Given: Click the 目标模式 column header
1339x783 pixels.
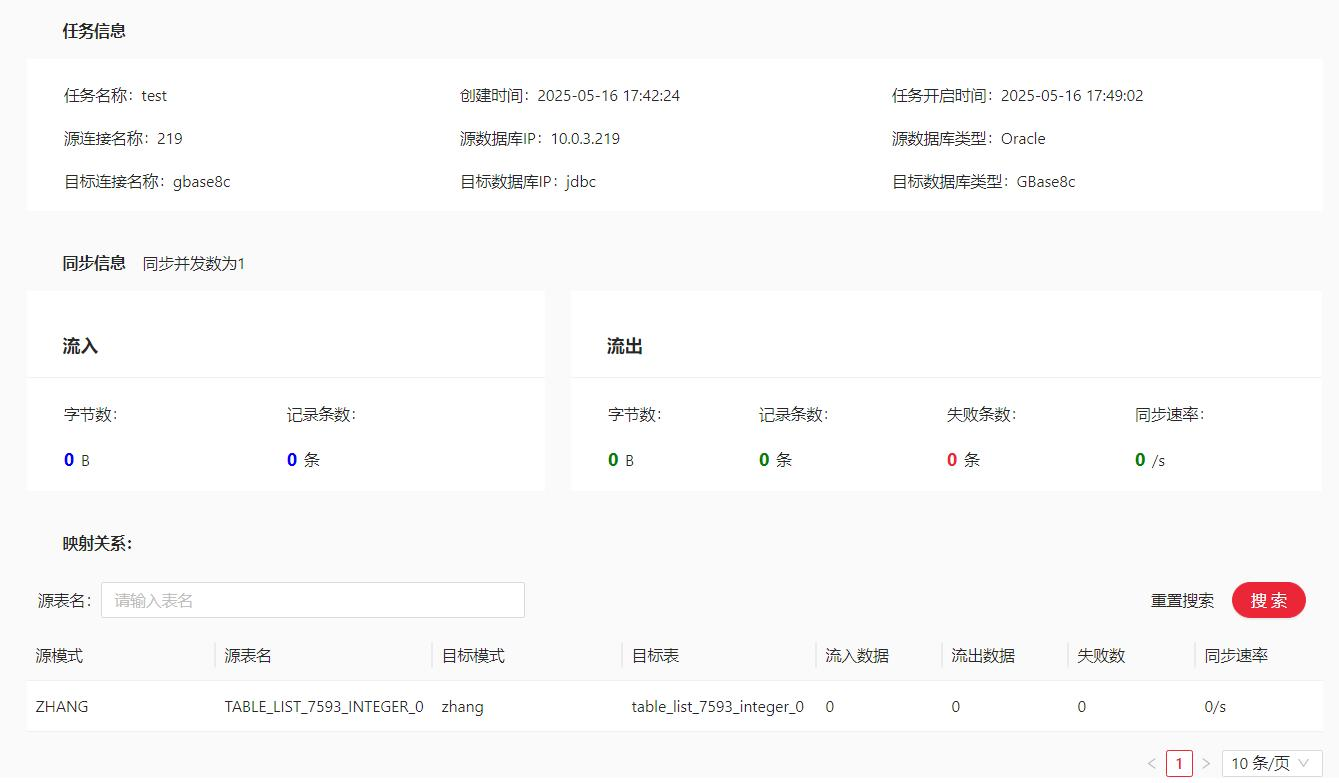Looking at the screenshot, I should (x=473, y=656).
